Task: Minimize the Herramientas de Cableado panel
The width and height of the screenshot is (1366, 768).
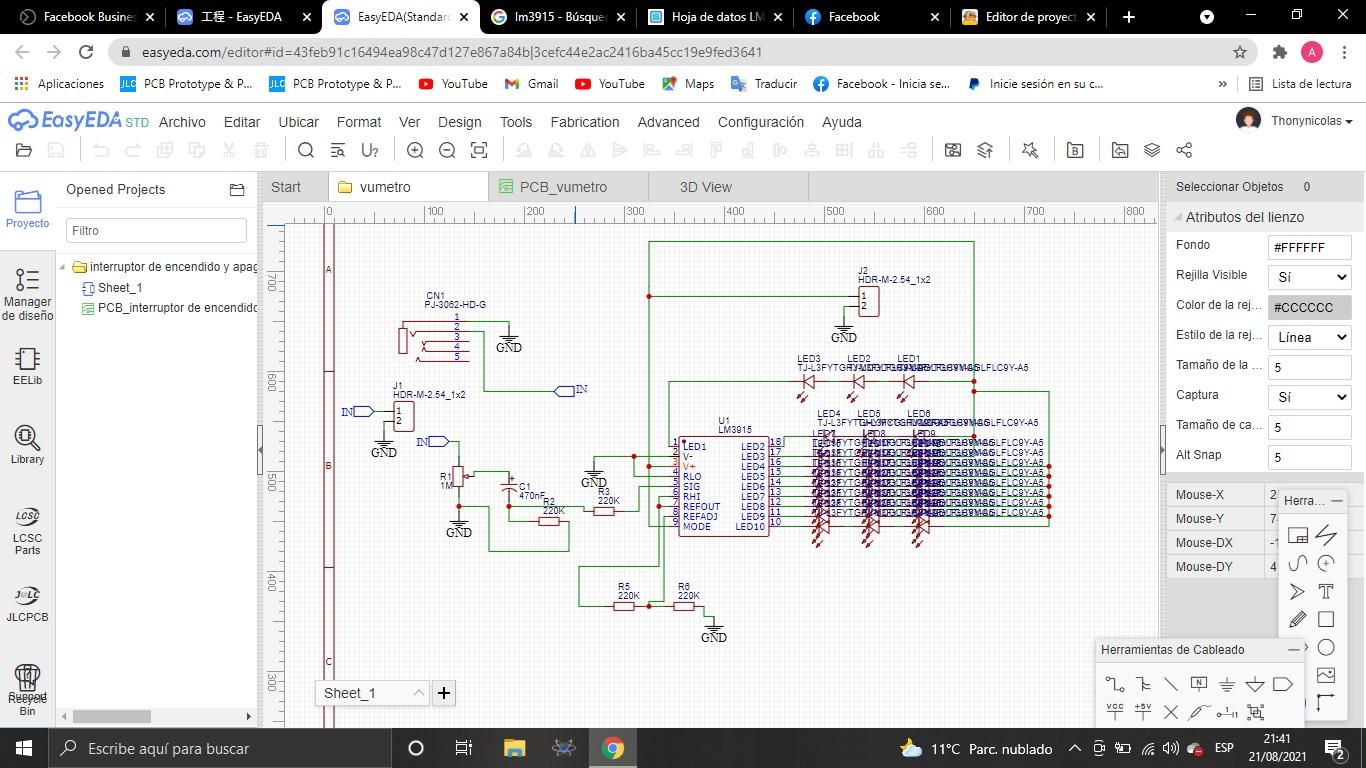Action: [x=1293, y=650]
